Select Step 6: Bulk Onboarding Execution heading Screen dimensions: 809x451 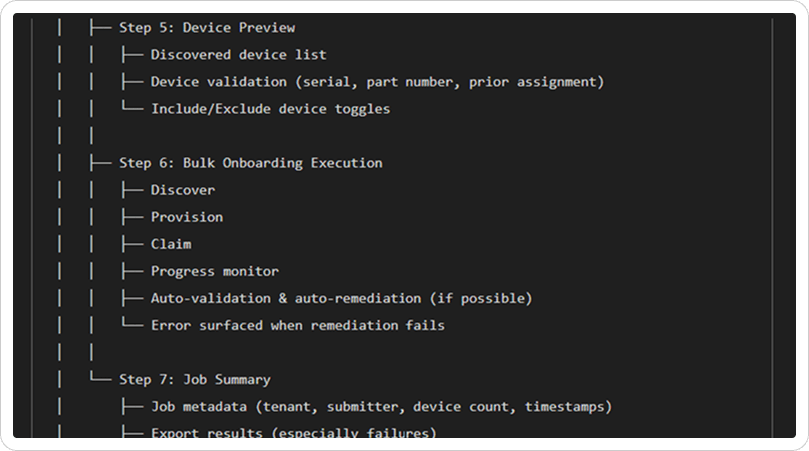pyautogui.click(x=250, y=163)
